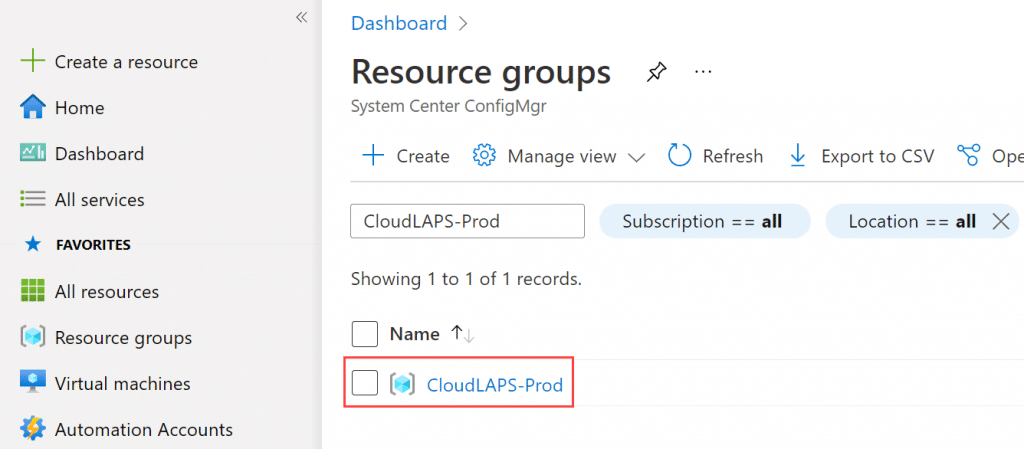Viewport: 1024px width, 449px height.
Task: Open the Dashboard chart icon
Action: [x=33, y=153]
